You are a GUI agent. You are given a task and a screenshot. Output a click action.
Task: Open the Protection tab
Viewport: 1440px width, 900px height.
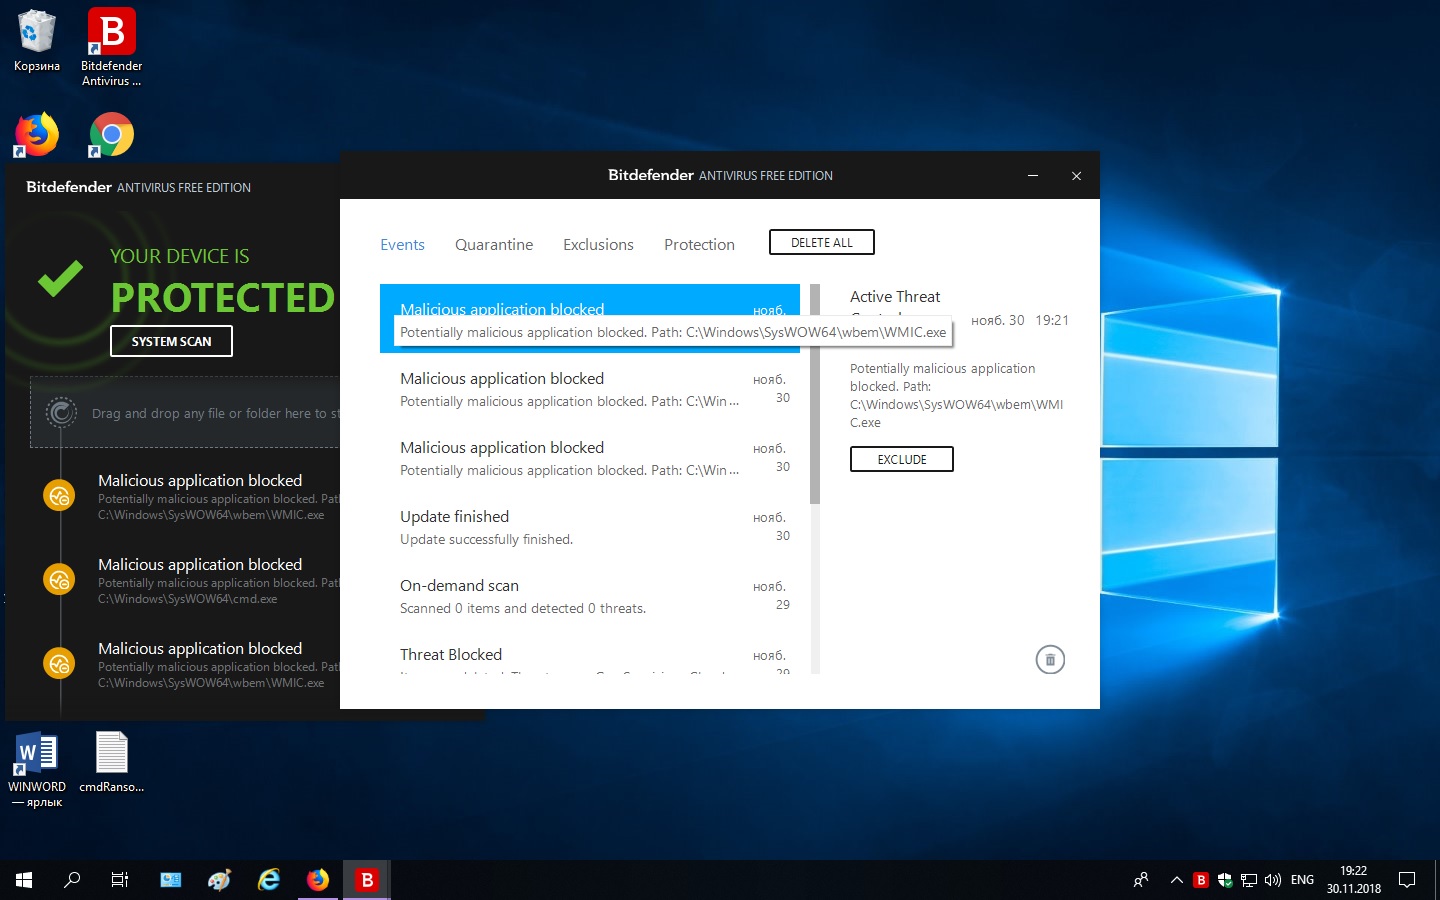699,245
